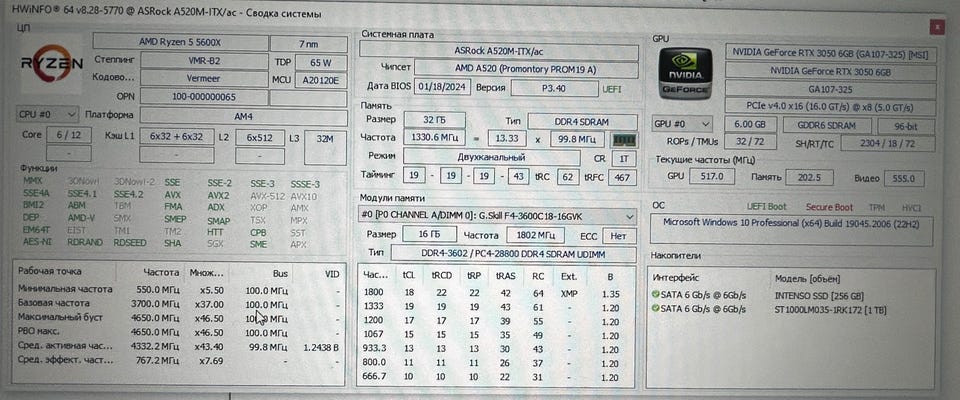Click the UEFI Boot indicator
The width and height of the screenshot is (960, 400).
pos(767,206)
